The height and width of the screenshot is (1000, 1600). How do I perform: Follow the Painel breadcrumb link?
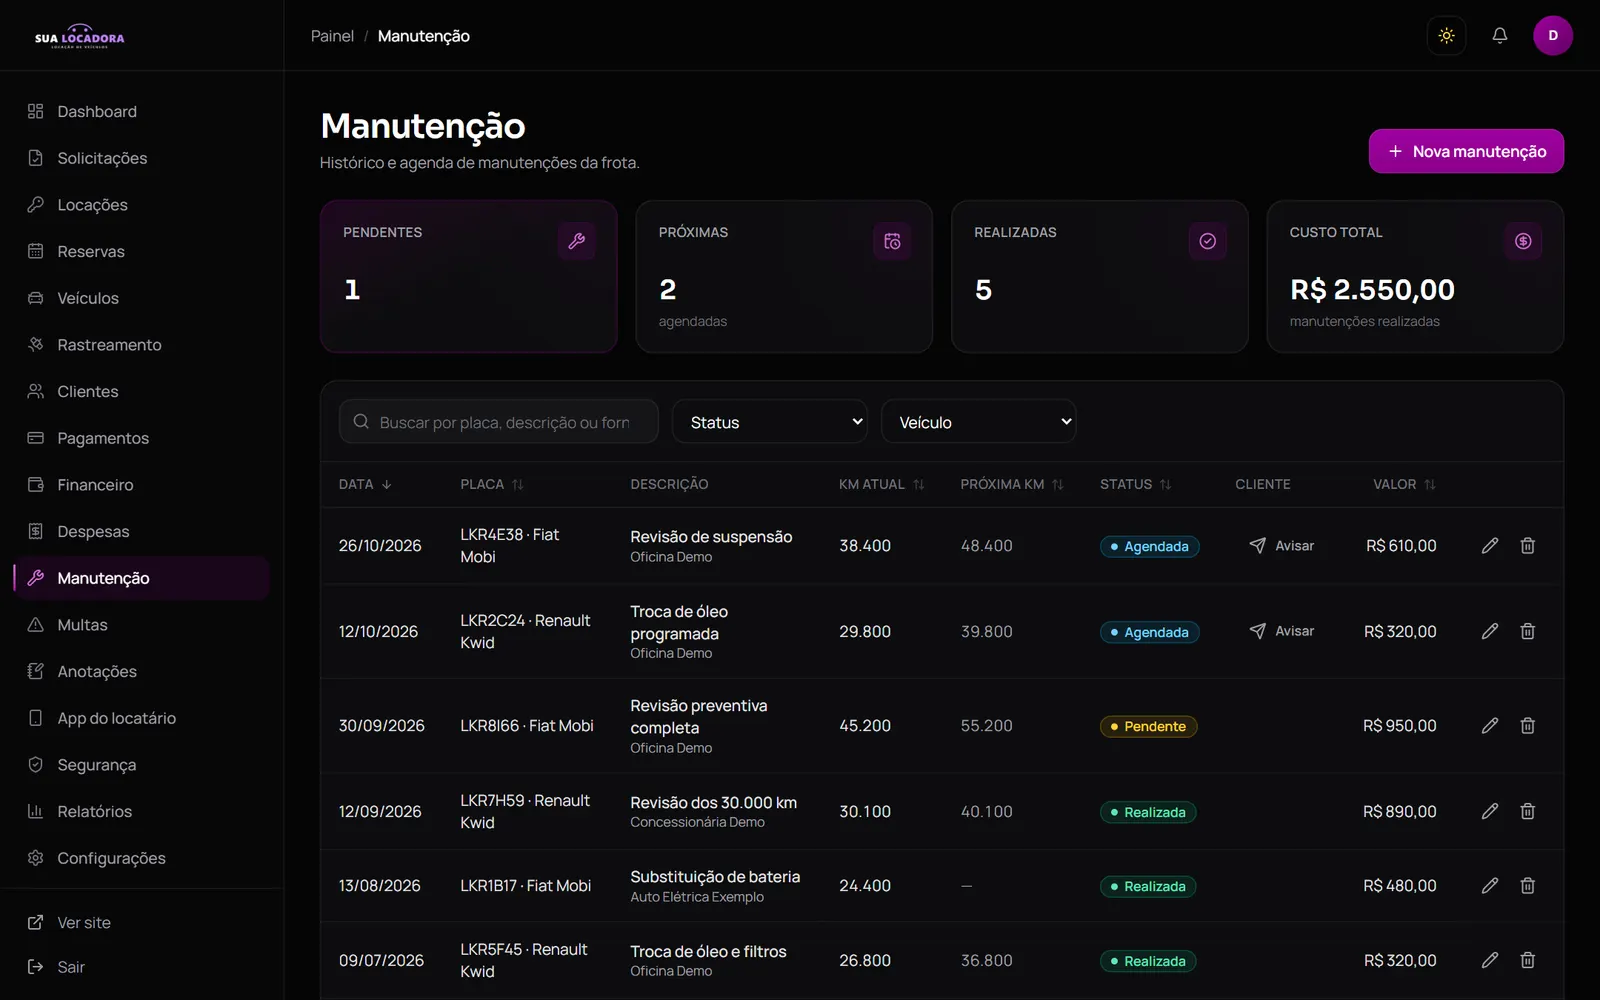(332, 36)
